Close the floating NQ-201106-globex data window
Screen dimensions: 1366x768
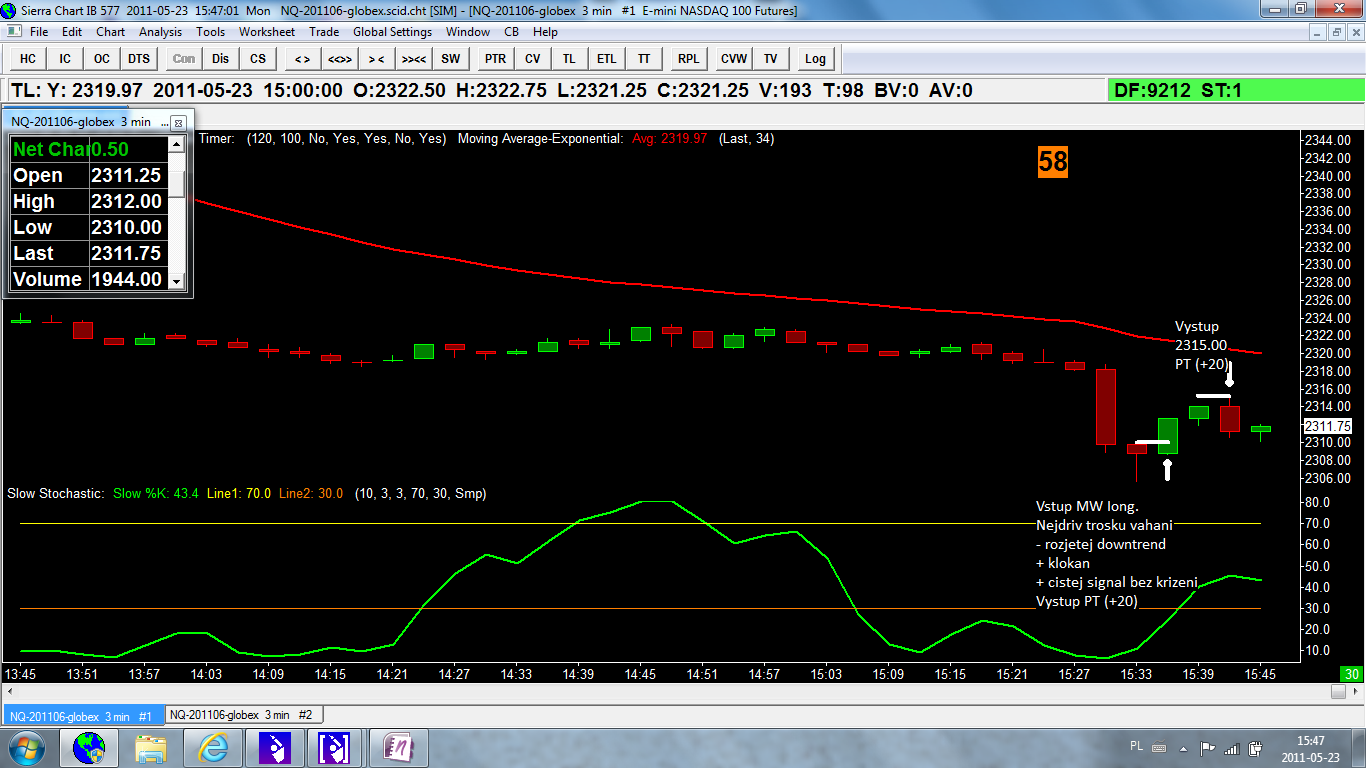178,122
